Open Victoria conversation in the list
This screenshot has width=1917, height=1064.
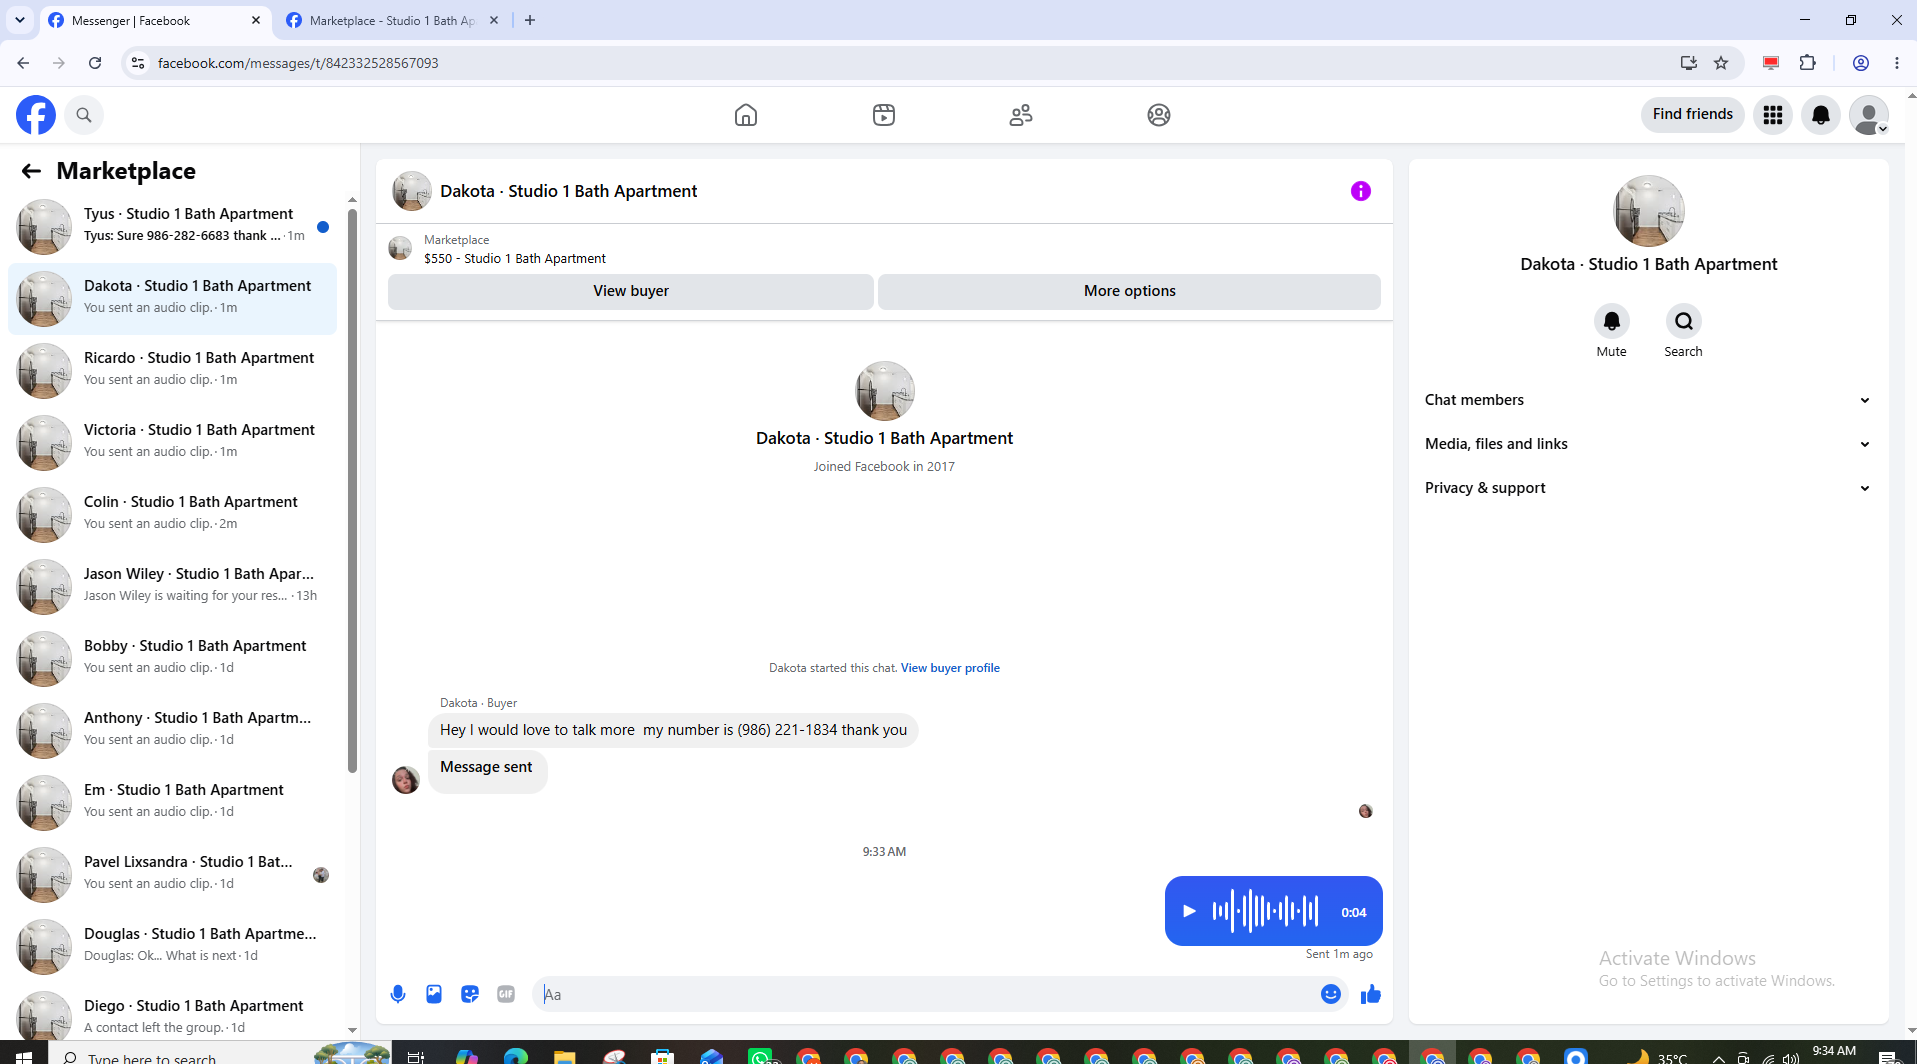[172, 443]
